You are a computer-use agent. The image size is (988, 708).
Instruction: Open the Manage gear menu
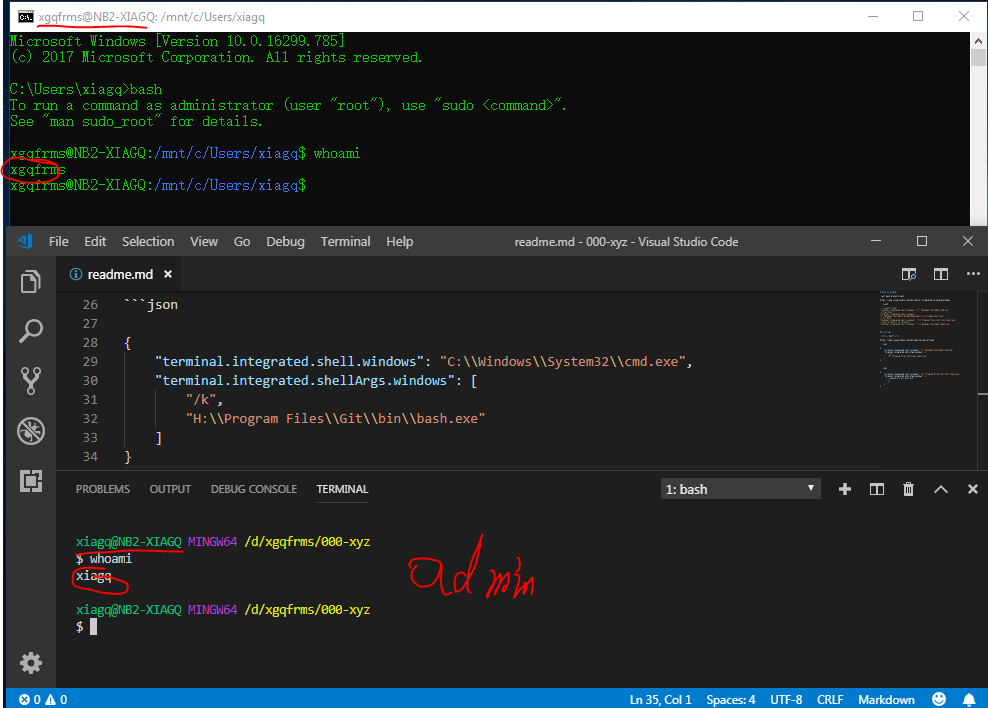[30, 663]
